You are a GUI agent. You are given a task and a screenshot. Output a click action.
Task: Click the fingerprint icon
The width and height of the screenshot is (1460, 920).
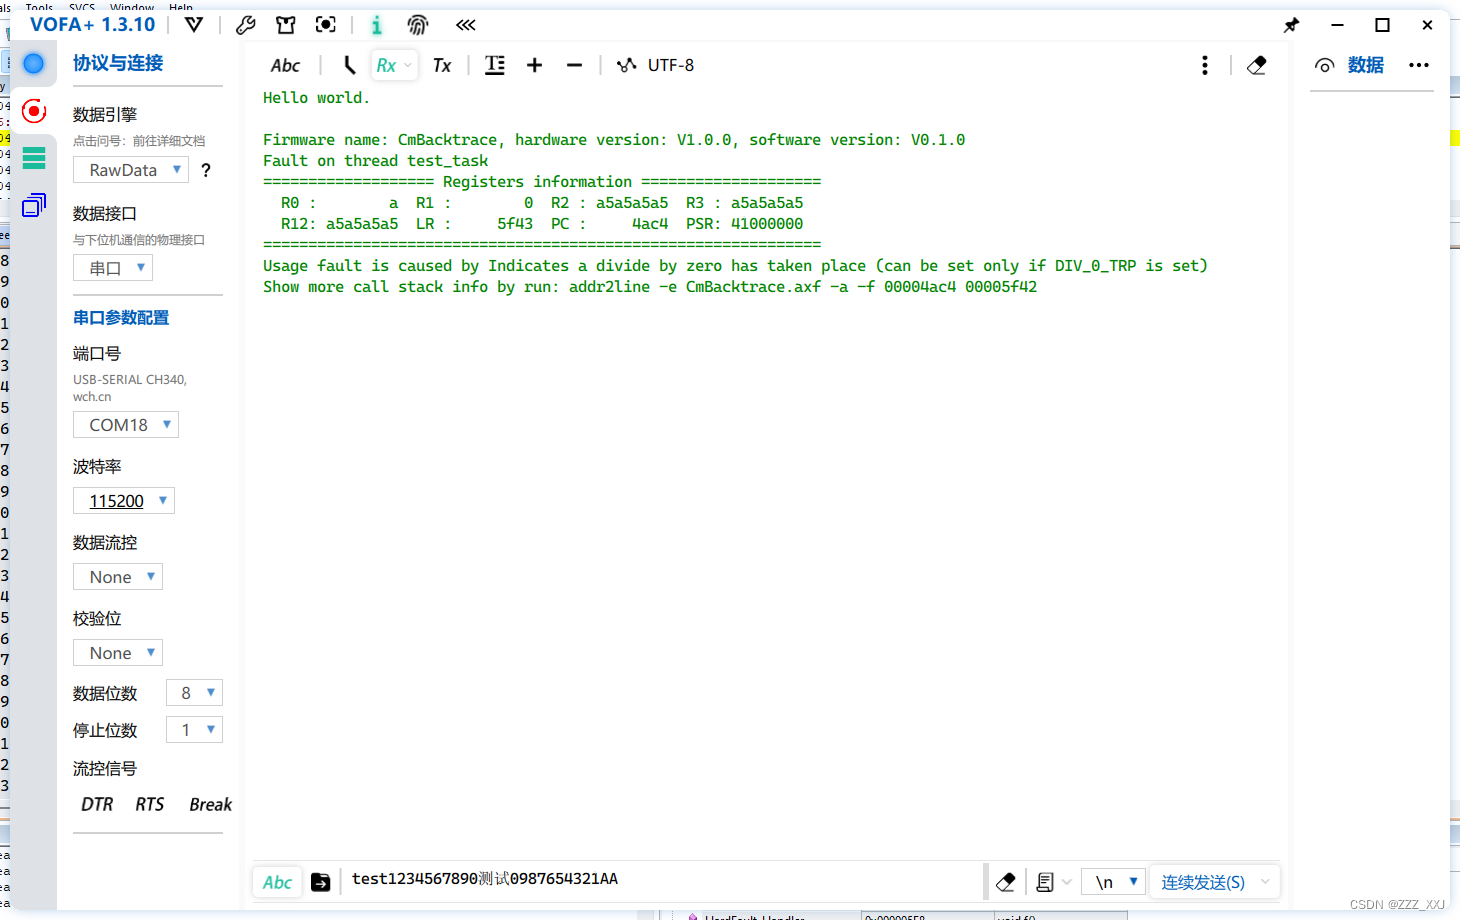point(418,25)
